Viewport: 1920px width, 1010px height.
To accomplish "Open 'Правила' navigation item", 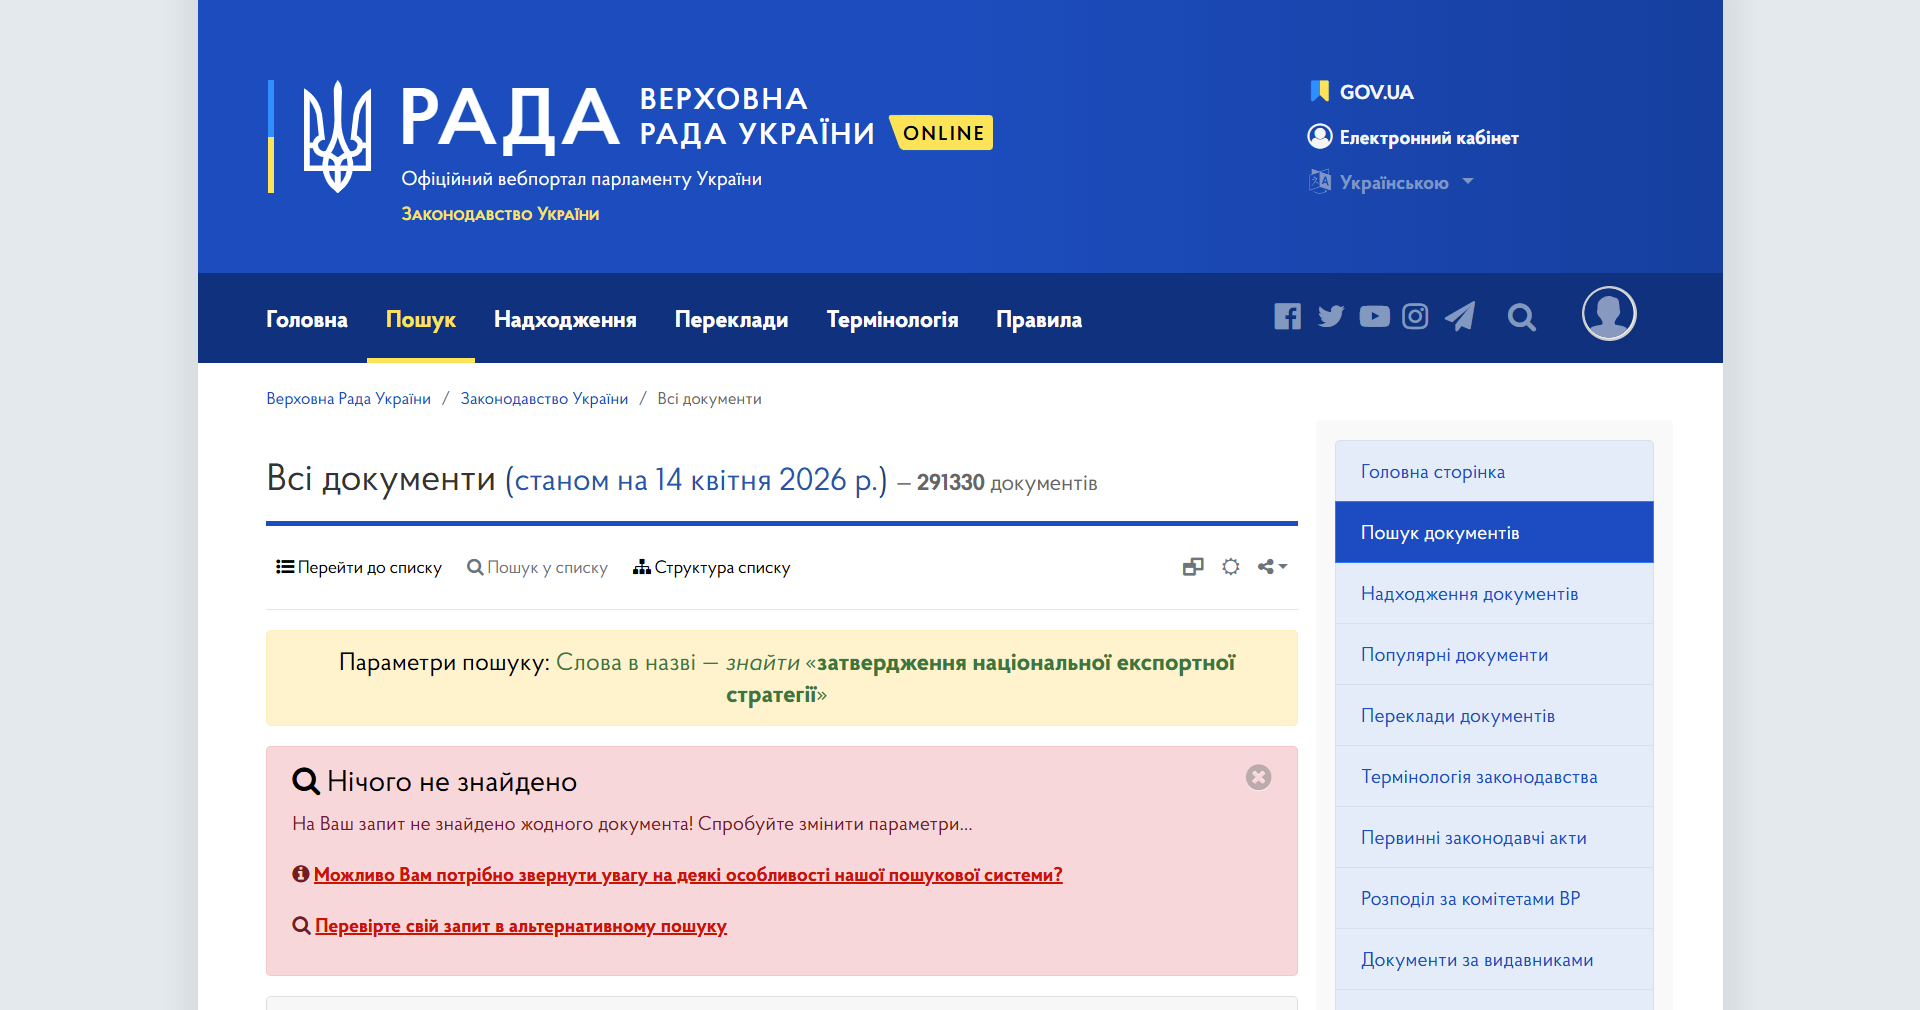I will tap(1039, 320).
